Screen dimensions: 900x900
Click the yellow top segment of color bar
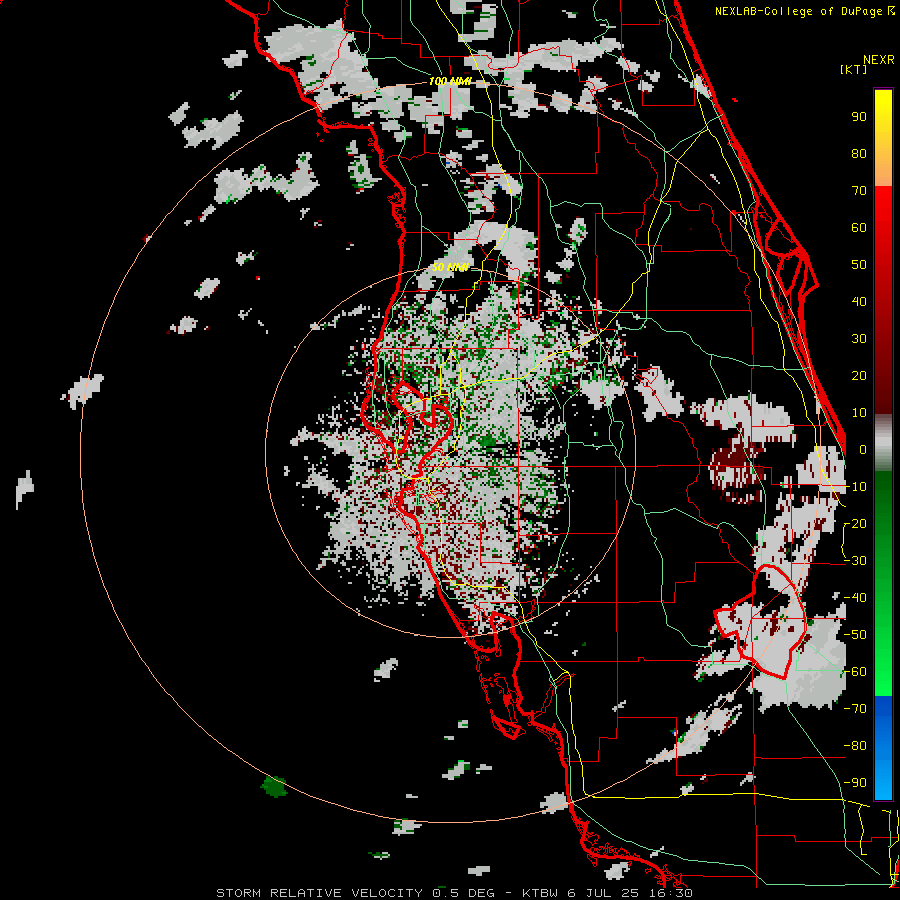coord(883,138)
